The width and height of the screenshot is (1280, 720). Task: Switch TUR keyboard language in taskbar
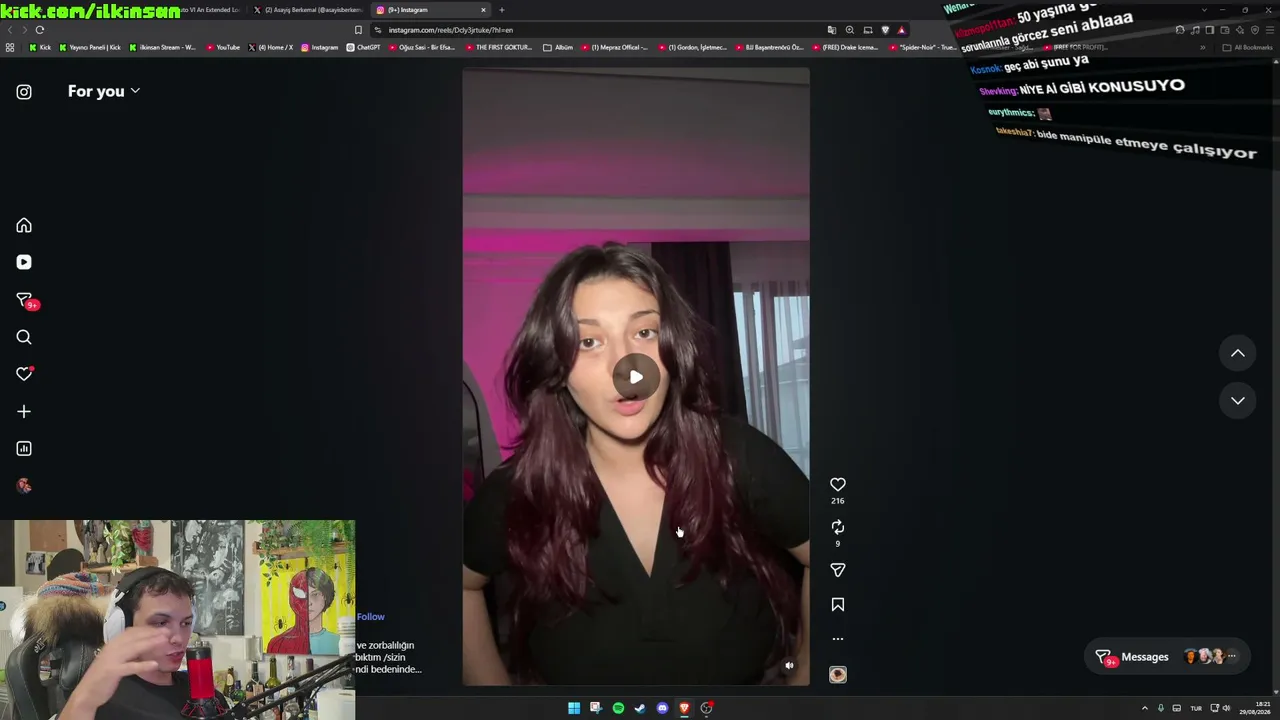[1196, 708]
